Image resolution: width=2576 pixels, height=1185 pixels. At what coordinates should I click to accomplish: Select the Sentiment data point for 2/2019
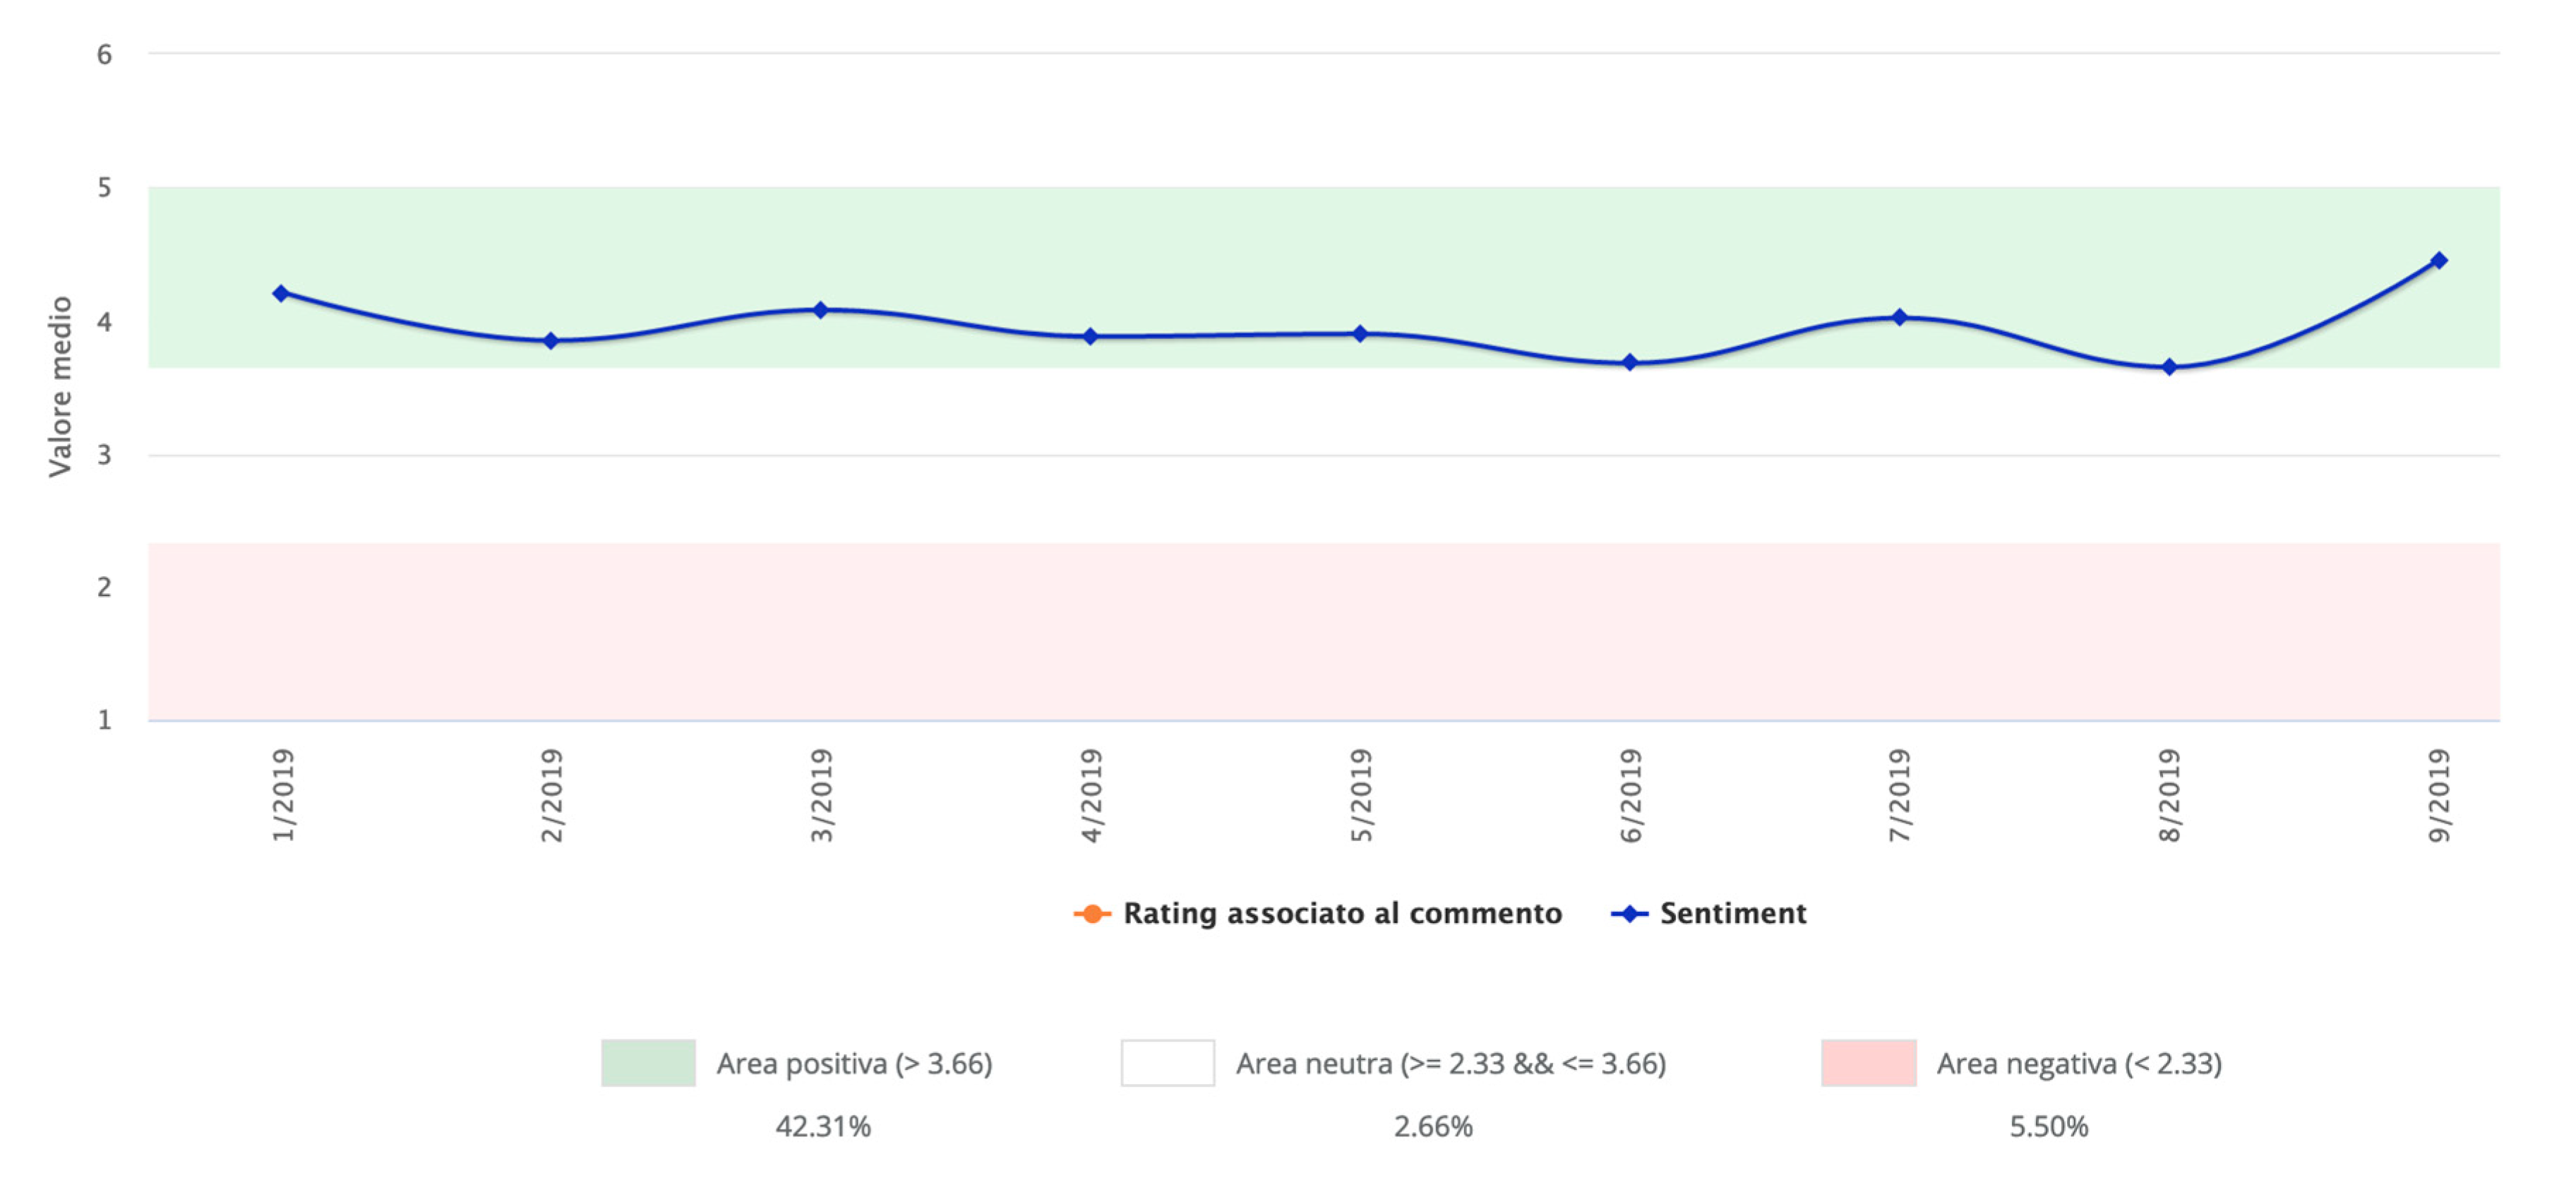pos(550,341)
